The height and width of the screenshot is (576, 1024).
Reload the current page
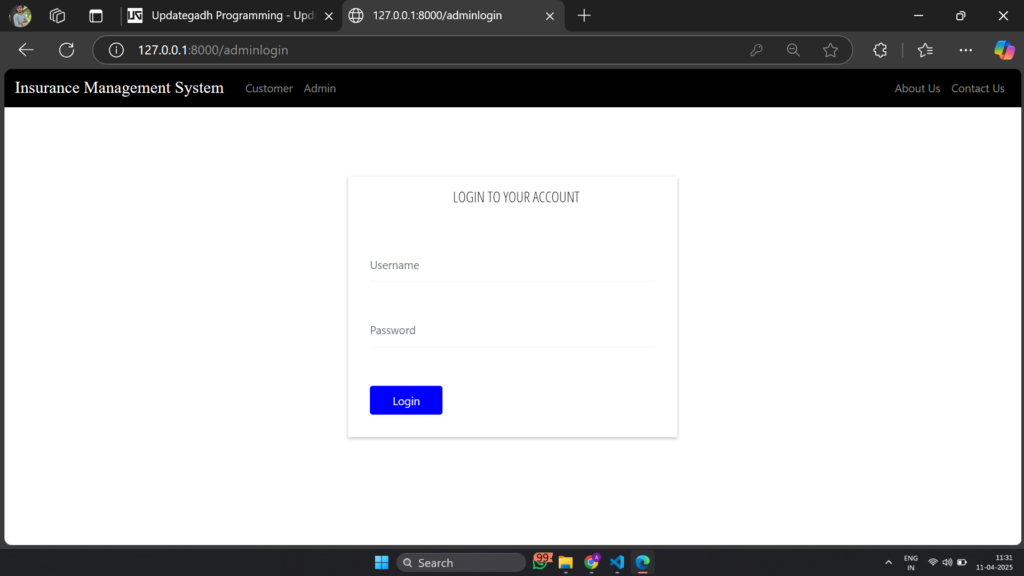coord(67,50)
